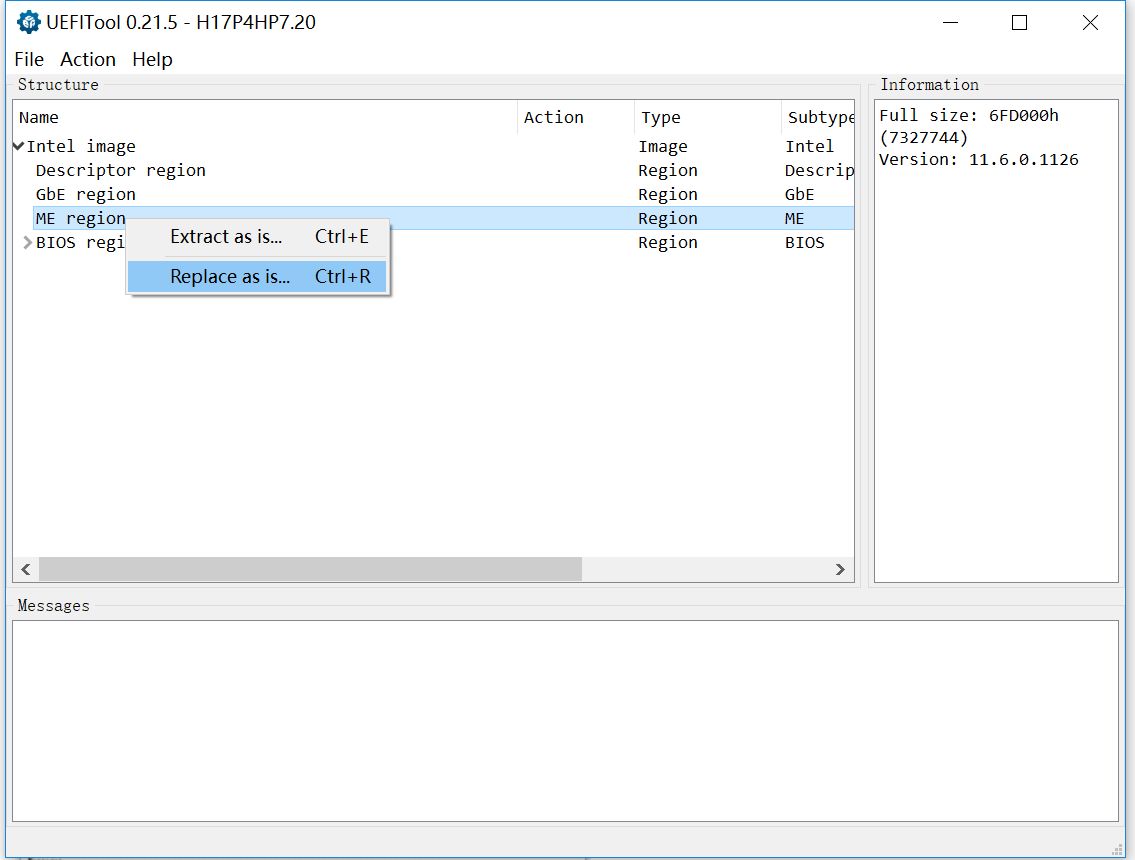The height and width of the screenshot is (860, 1135).
Task: Click the Version 11.6.0.1126 text in Information
Action: (x=979, y=159)
